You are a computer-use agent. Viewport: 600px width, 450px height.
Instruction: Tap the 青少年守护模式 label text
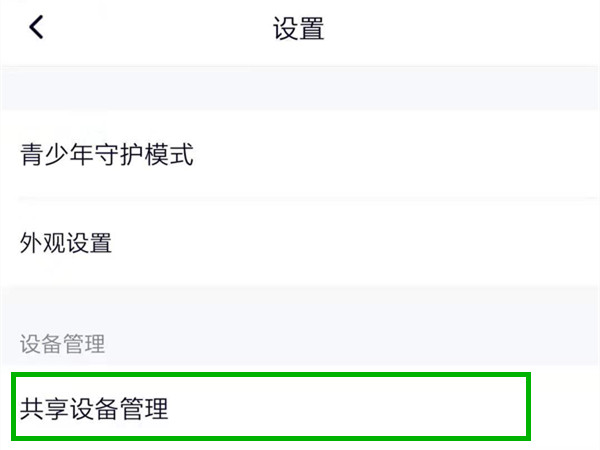(x=106, y=155)
